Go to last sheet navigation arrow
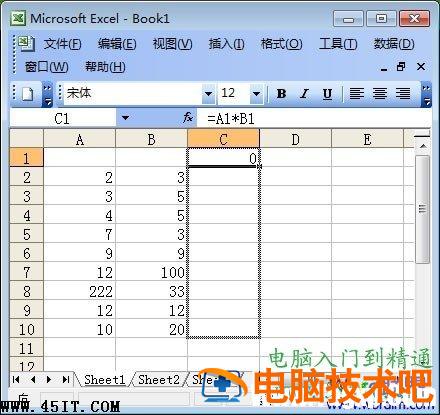The width and height of the screenshot is (440, 415). 66,379
